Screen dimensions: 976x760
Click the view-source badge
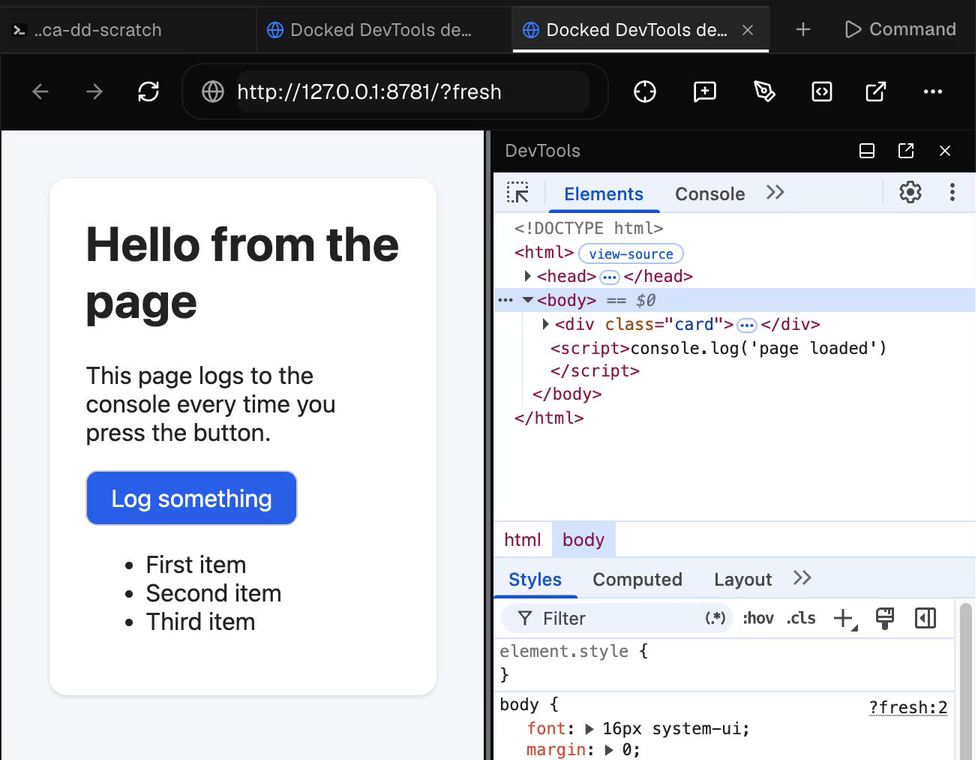click(631, 254)
